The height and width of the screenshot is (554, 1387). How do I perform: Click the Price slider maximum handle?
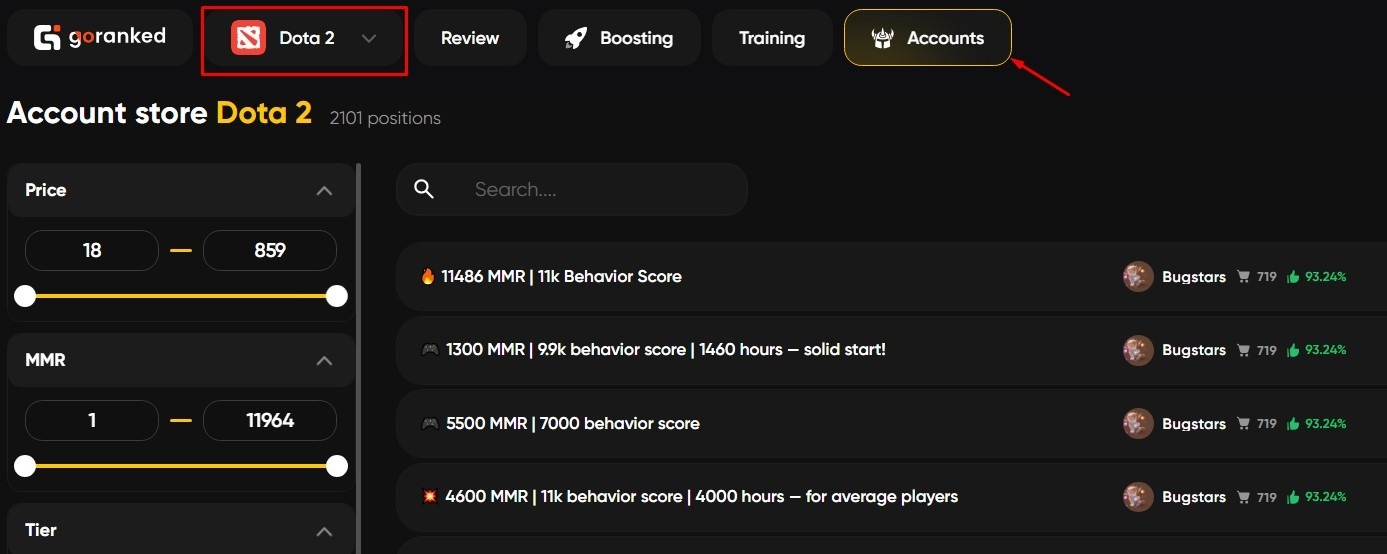337,296
